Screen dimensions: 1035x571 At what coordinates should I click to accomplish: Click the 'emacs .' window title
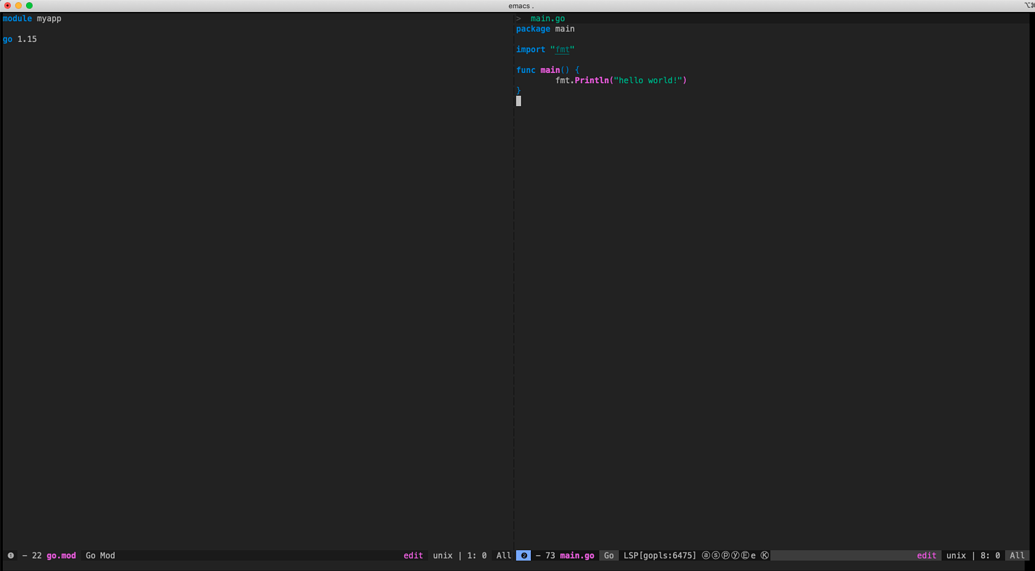coord(521,6)
